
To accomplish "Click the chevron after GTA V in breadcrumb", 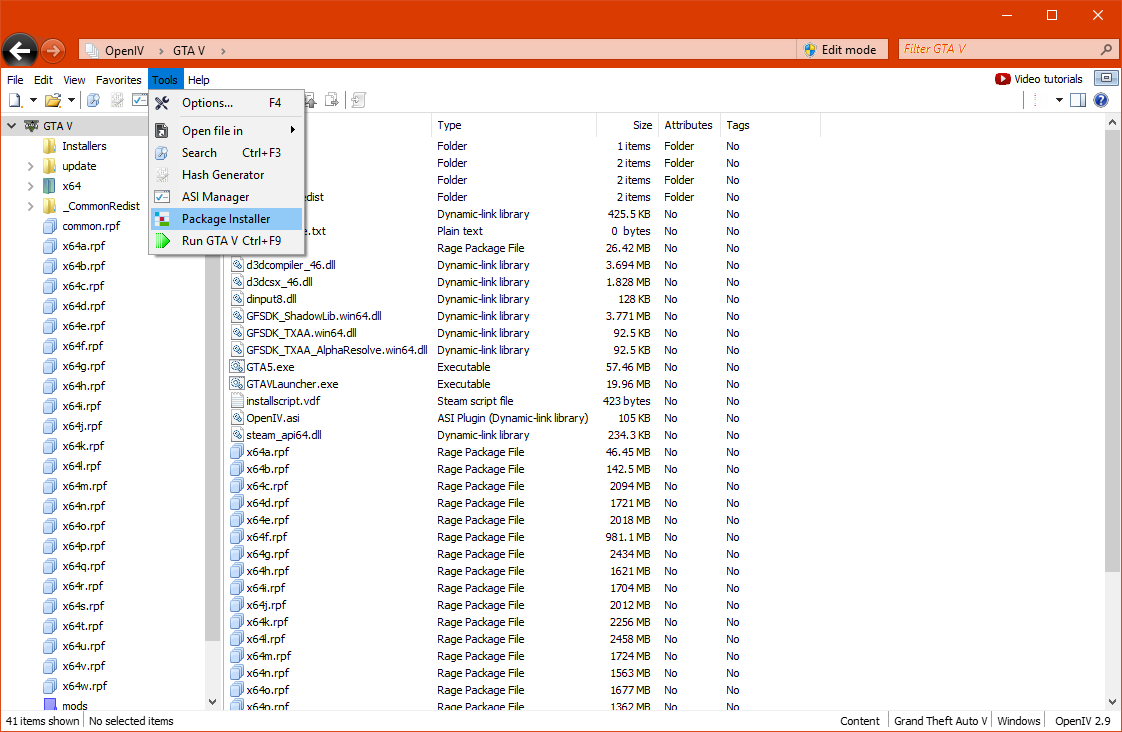I will [223, 51].
